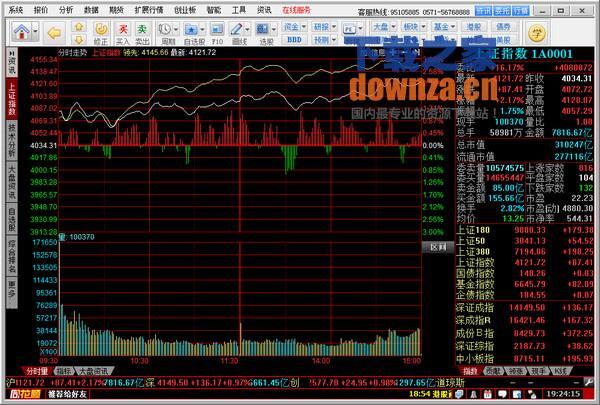Screen dimensions: 600x405
Task: Open the F10 info icon
Action: [x=217, y=30]
